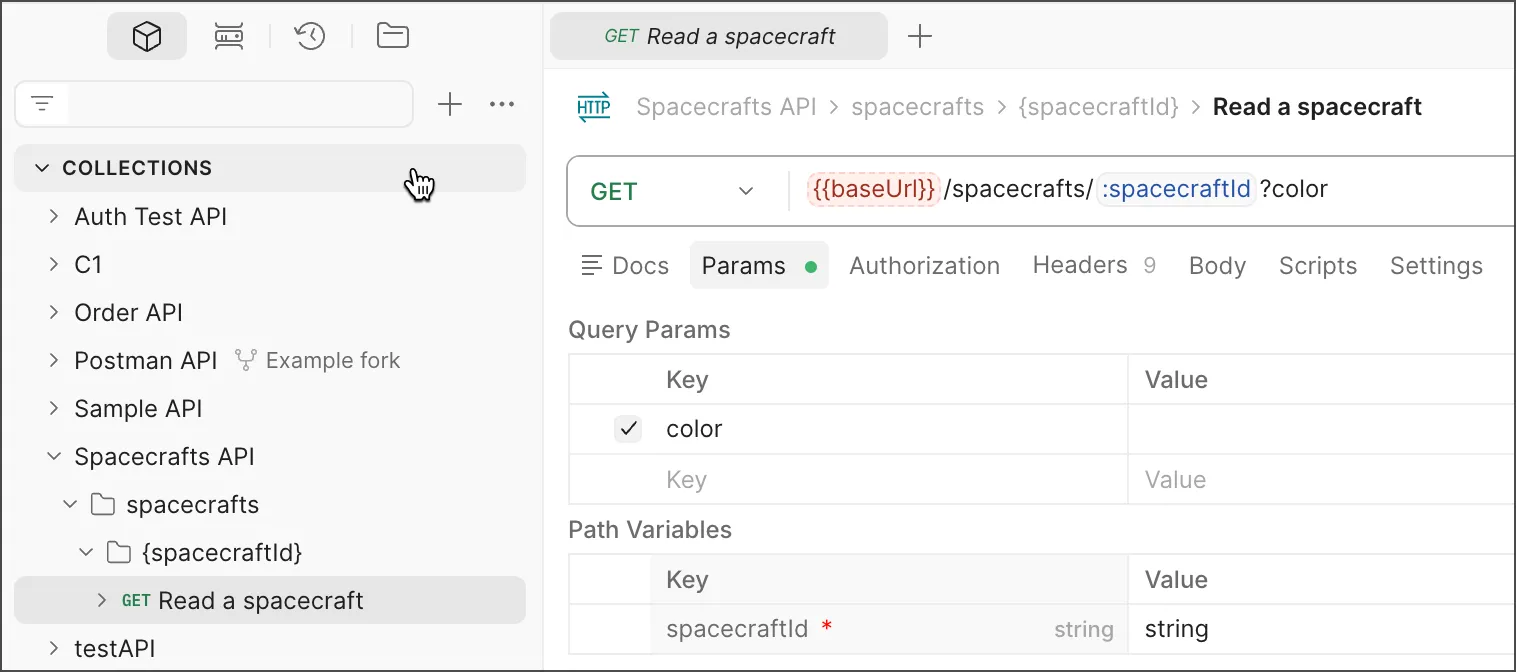Expand the Read a spacecraft request chevron
The width and height of the screenshot is (1516, 672).
(x=102, y=600)
